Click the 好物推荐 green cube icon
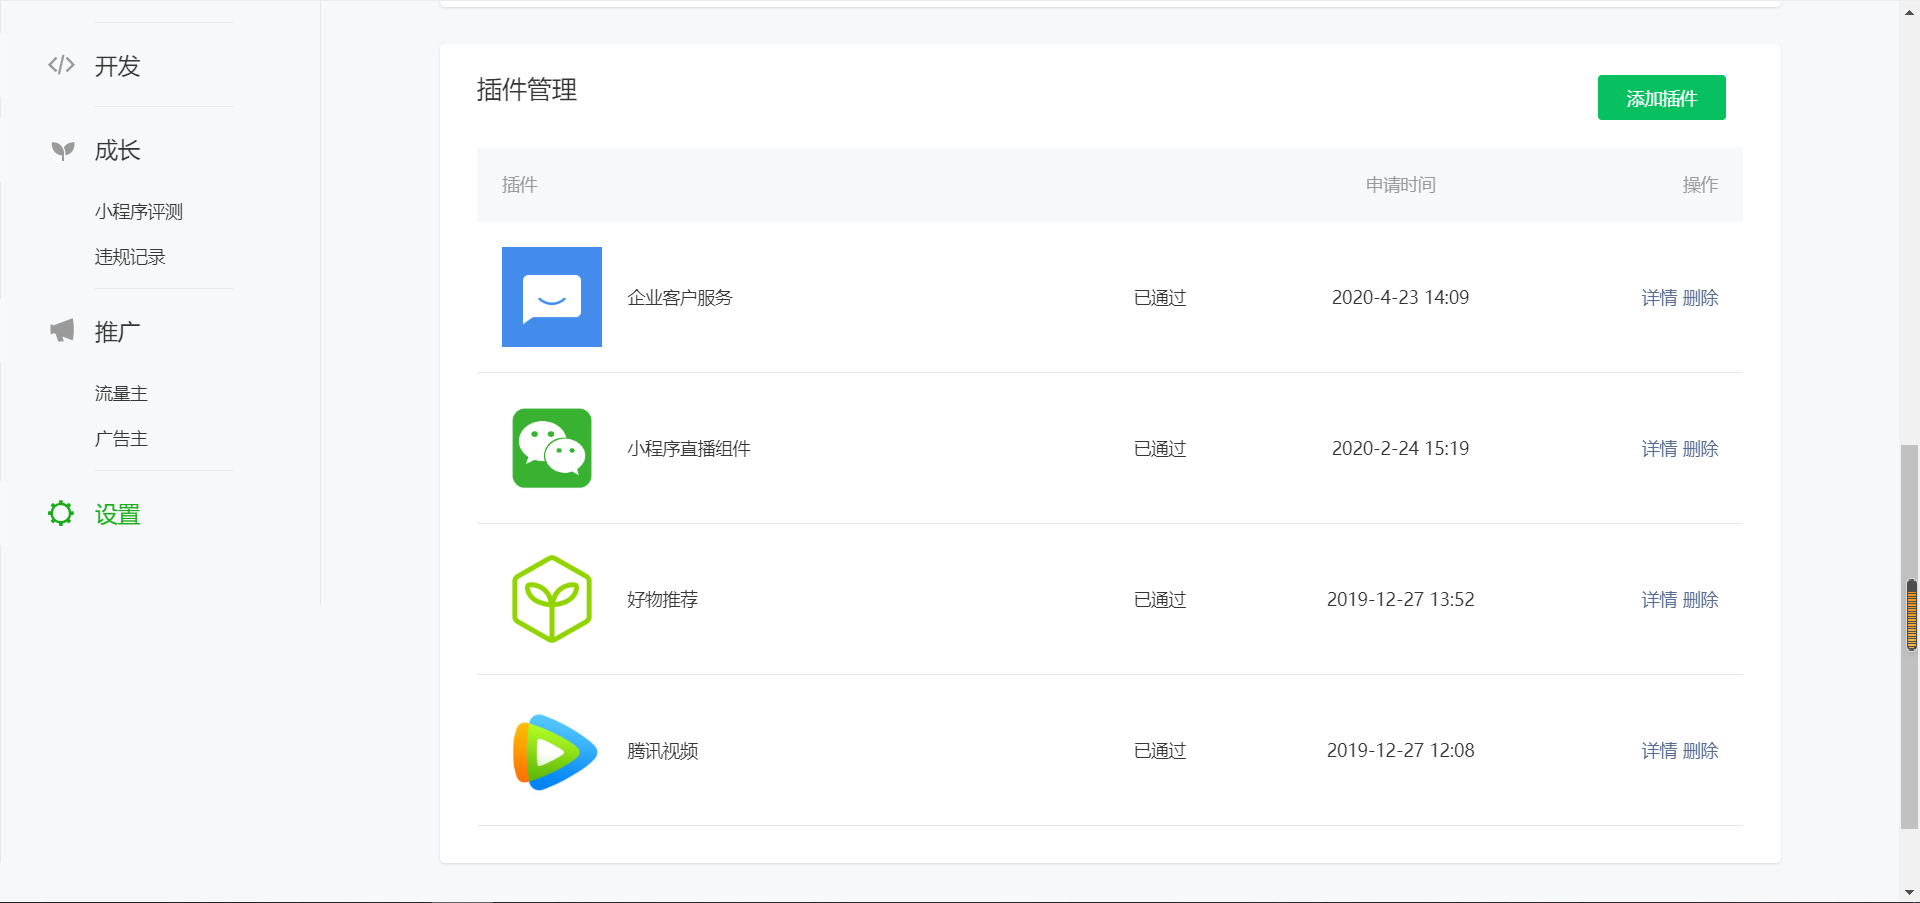 tap(552, 599)
